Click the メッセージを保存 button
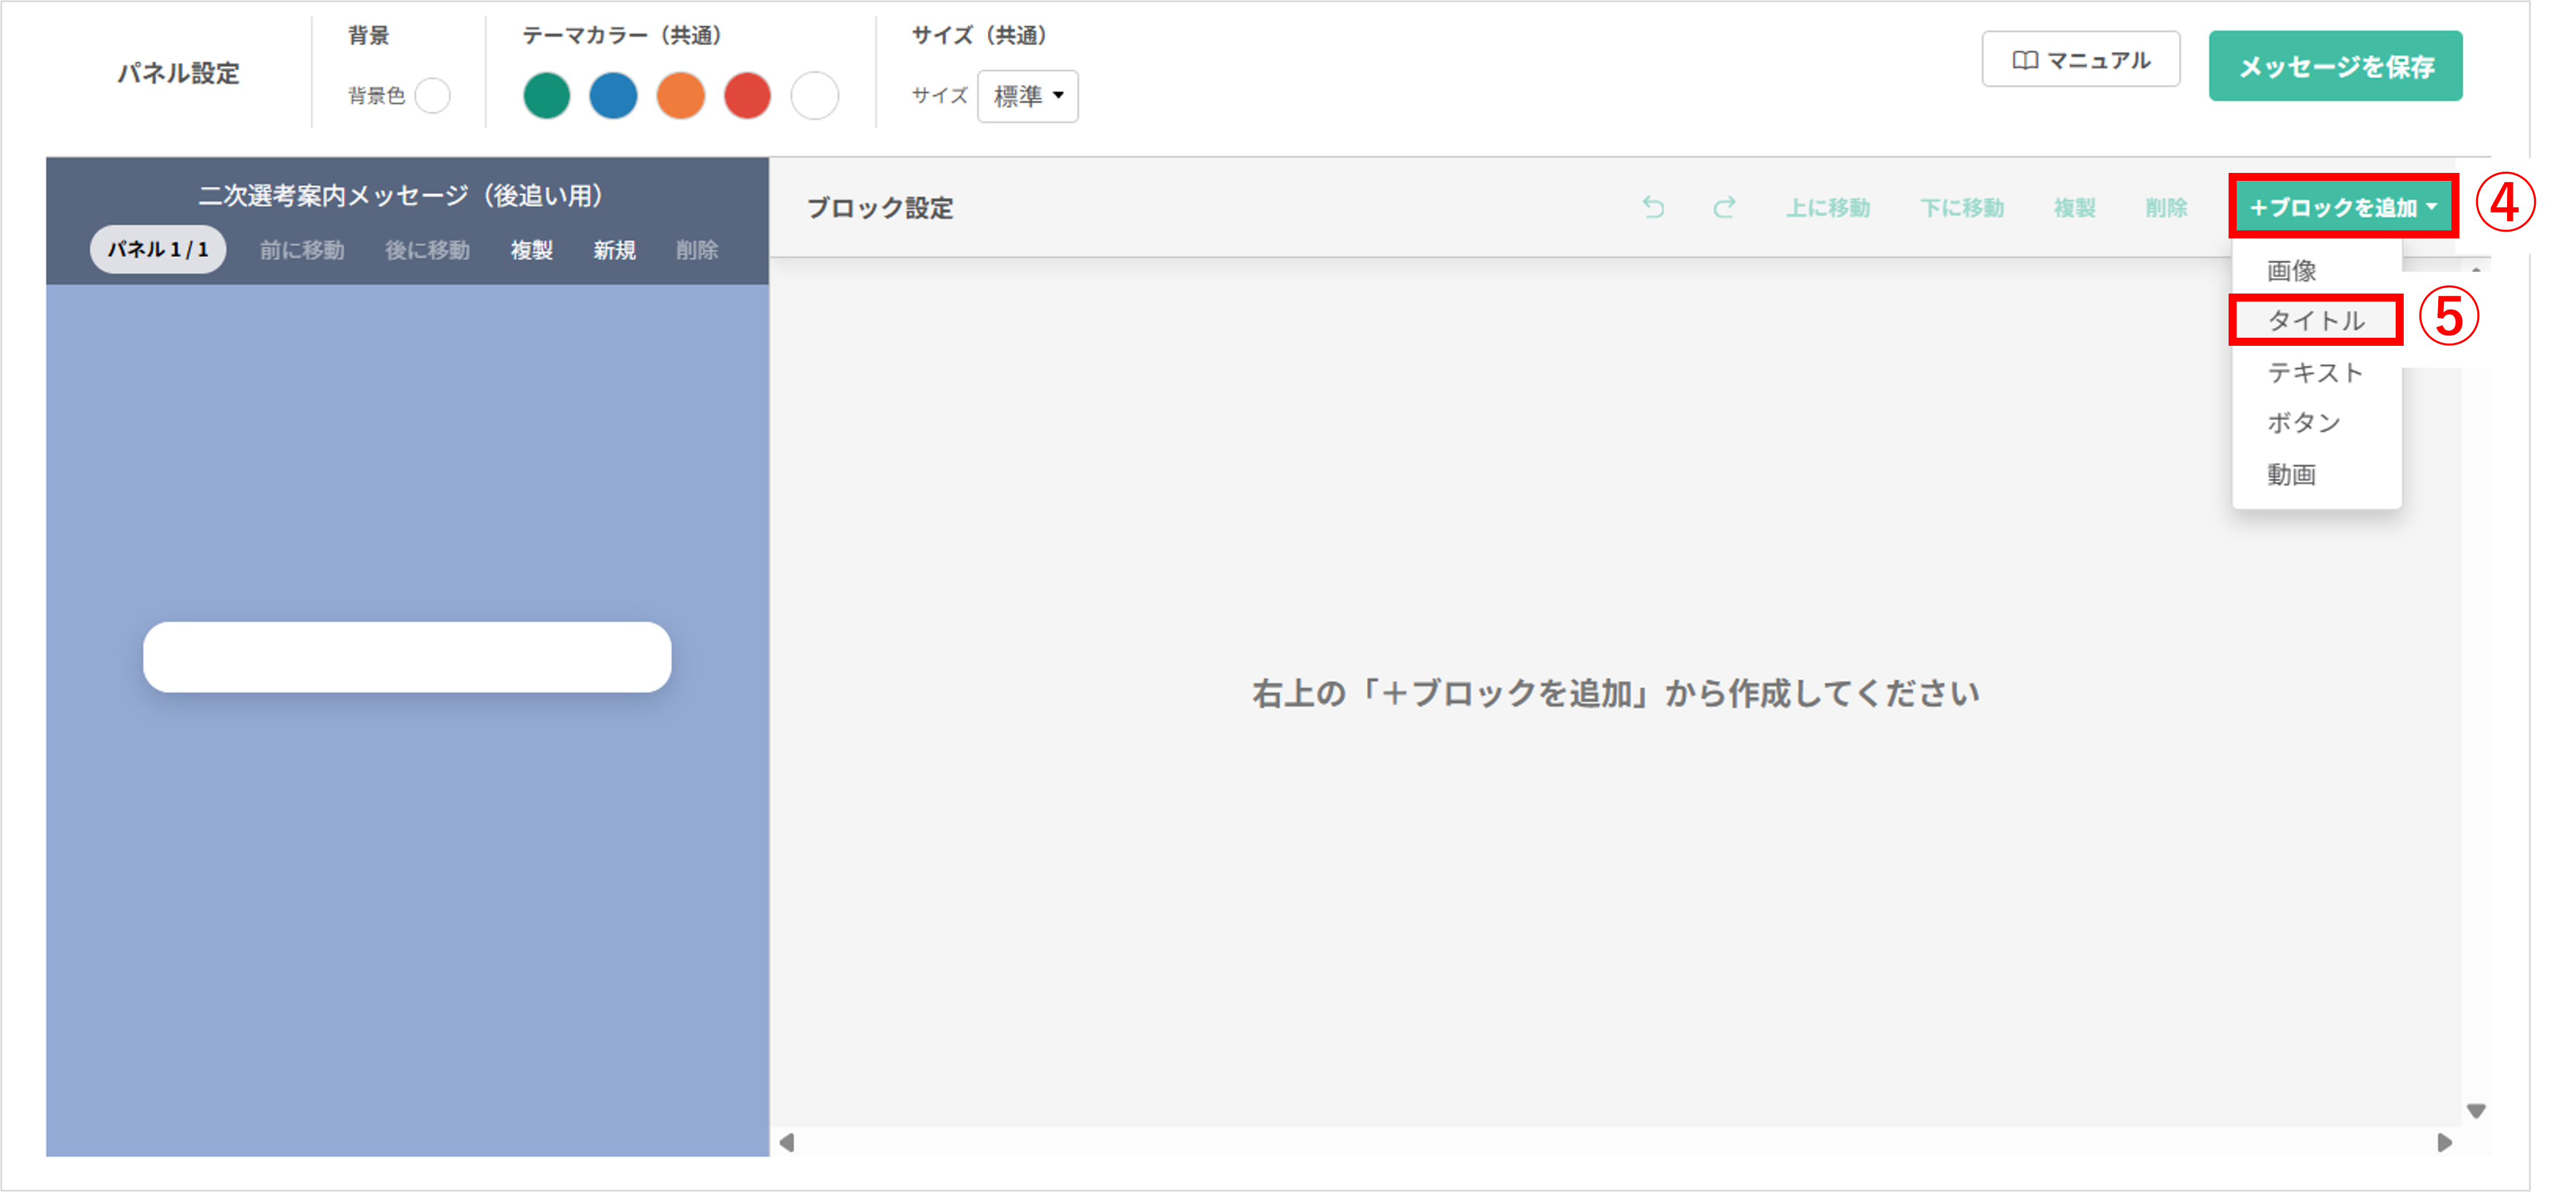2576x1192 pixels. [x=2335, y=66]
